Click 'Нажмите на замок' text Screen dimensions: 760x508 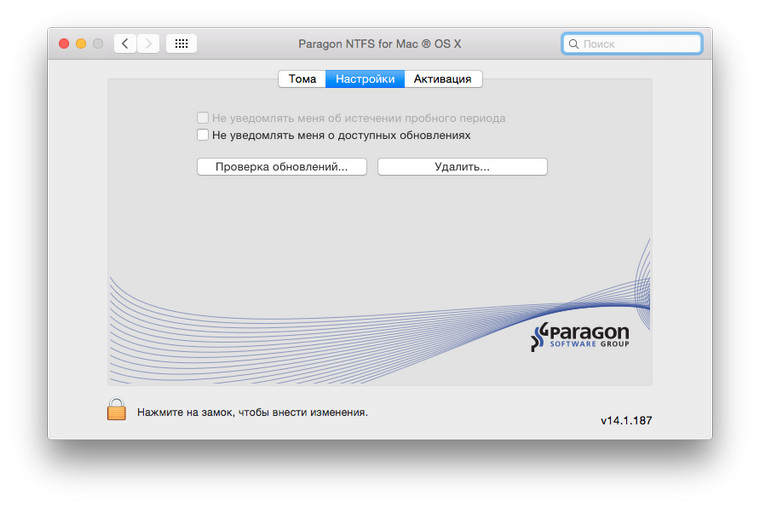pos(252,412)
